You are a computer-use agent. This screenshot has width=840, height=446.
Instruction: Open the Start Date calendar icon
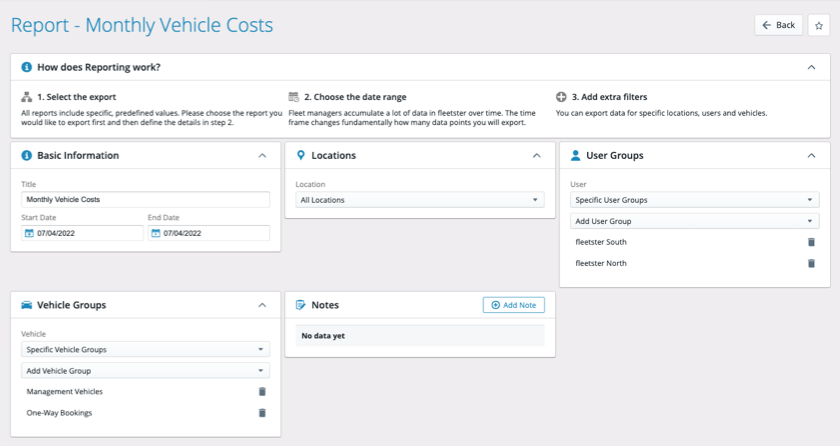pyautogui.click(x=29, y=233)
